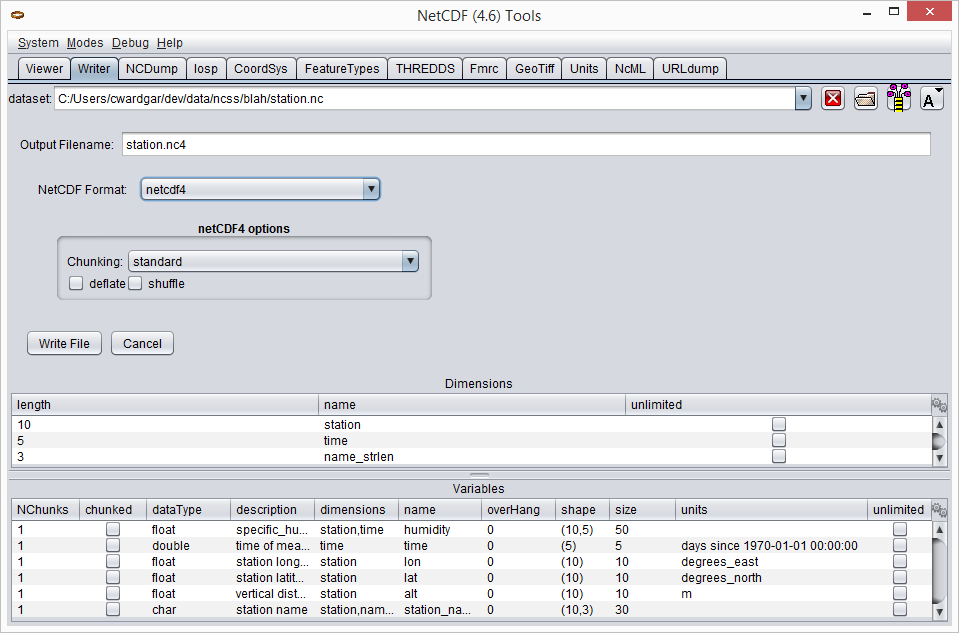The width and height of the screenshot is (959, 633).
Task: Click the app icon in the title bar
Action: point(17,16)
